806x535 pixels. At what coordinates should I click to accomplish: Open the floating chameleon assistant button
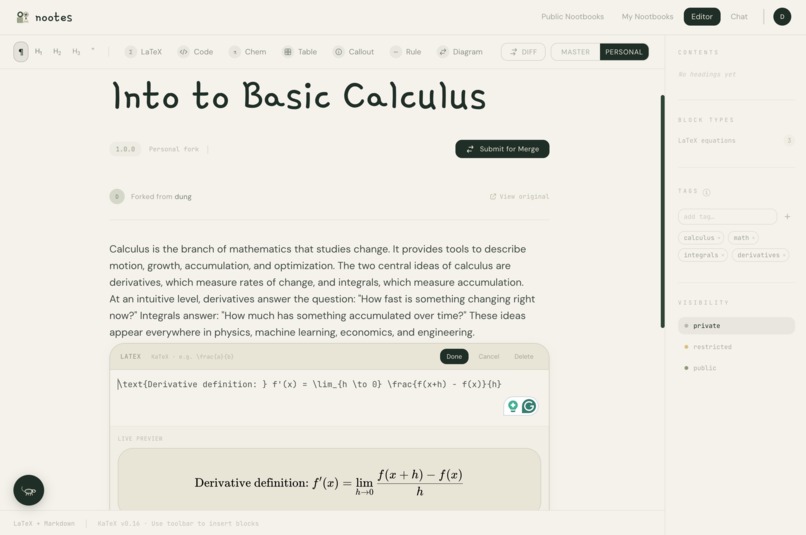coord(29,490)
